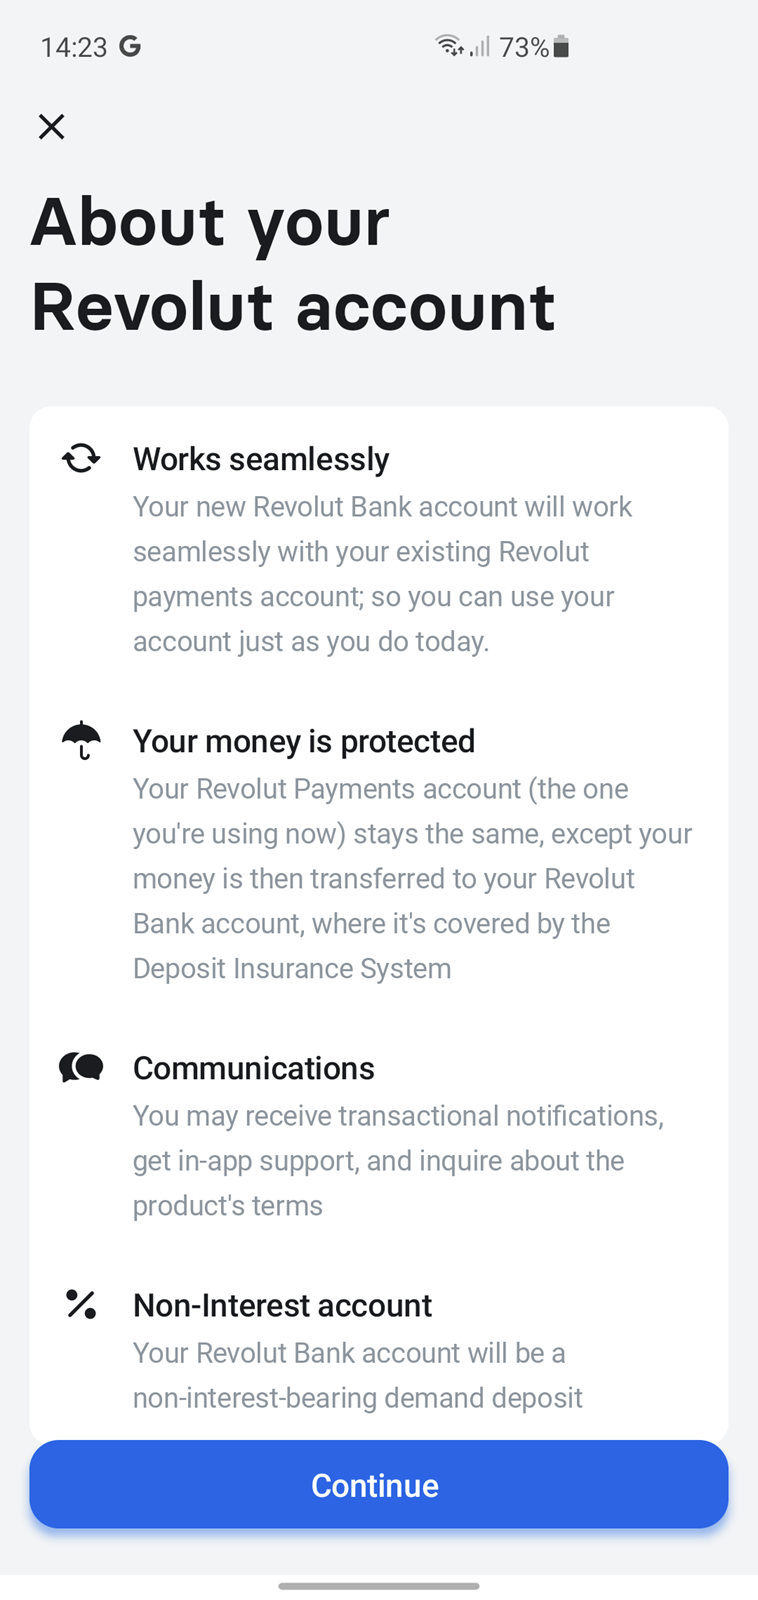This screenshot has height=1600, width=758.
Task: Tap the battery icon in the status bar
Action: 561,46
